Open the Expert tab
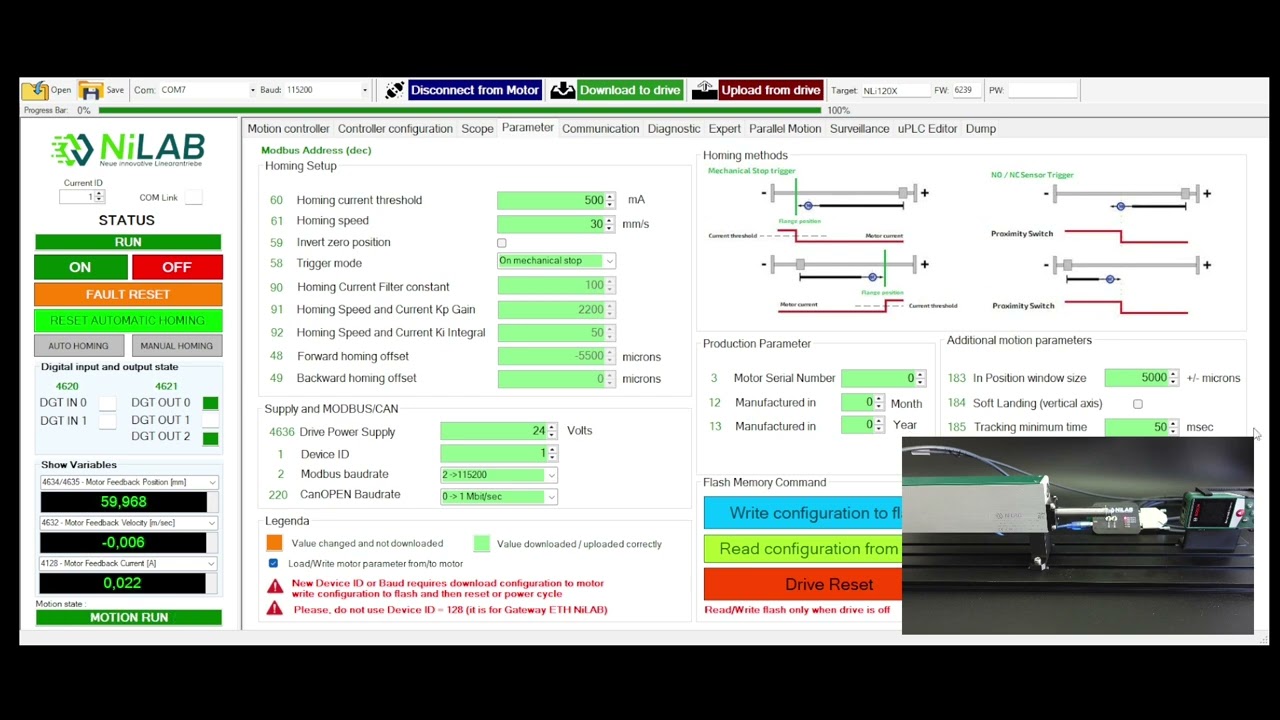Screen dimensions: 1280x720 point(725,129)
